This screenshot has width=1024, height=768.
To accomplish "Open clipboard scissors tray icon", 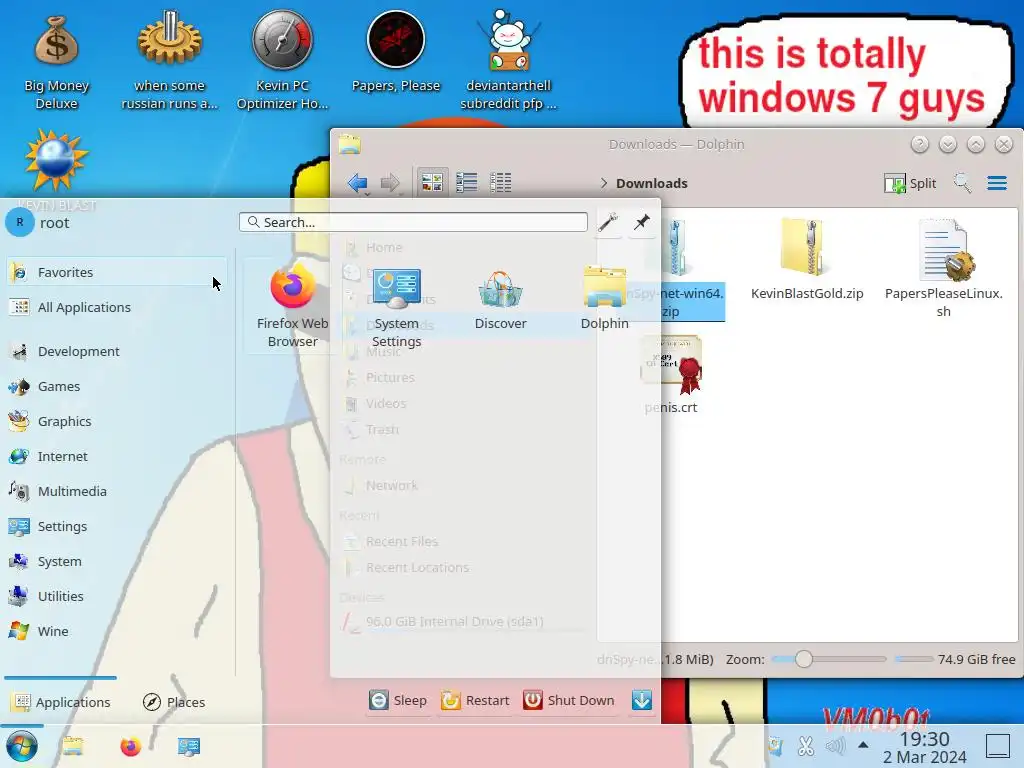I will point(806,746).
